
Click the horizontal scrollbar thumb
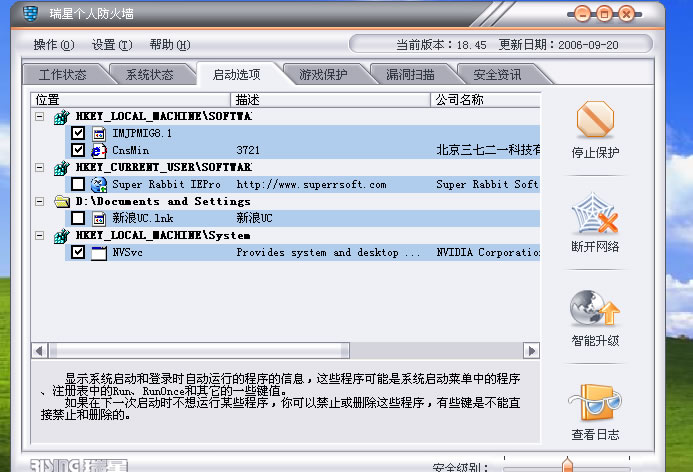click(x=199, y=351)
